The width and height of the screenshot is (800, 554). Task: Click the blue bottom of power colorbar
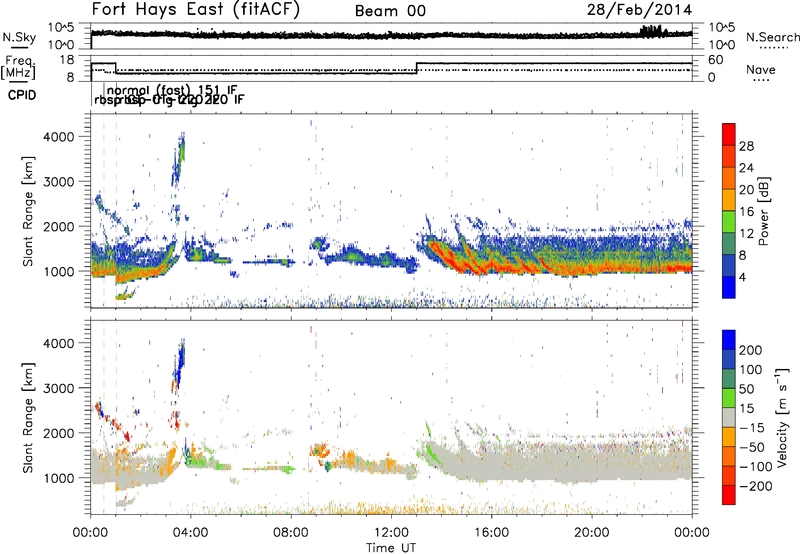(x=729, y=287)
